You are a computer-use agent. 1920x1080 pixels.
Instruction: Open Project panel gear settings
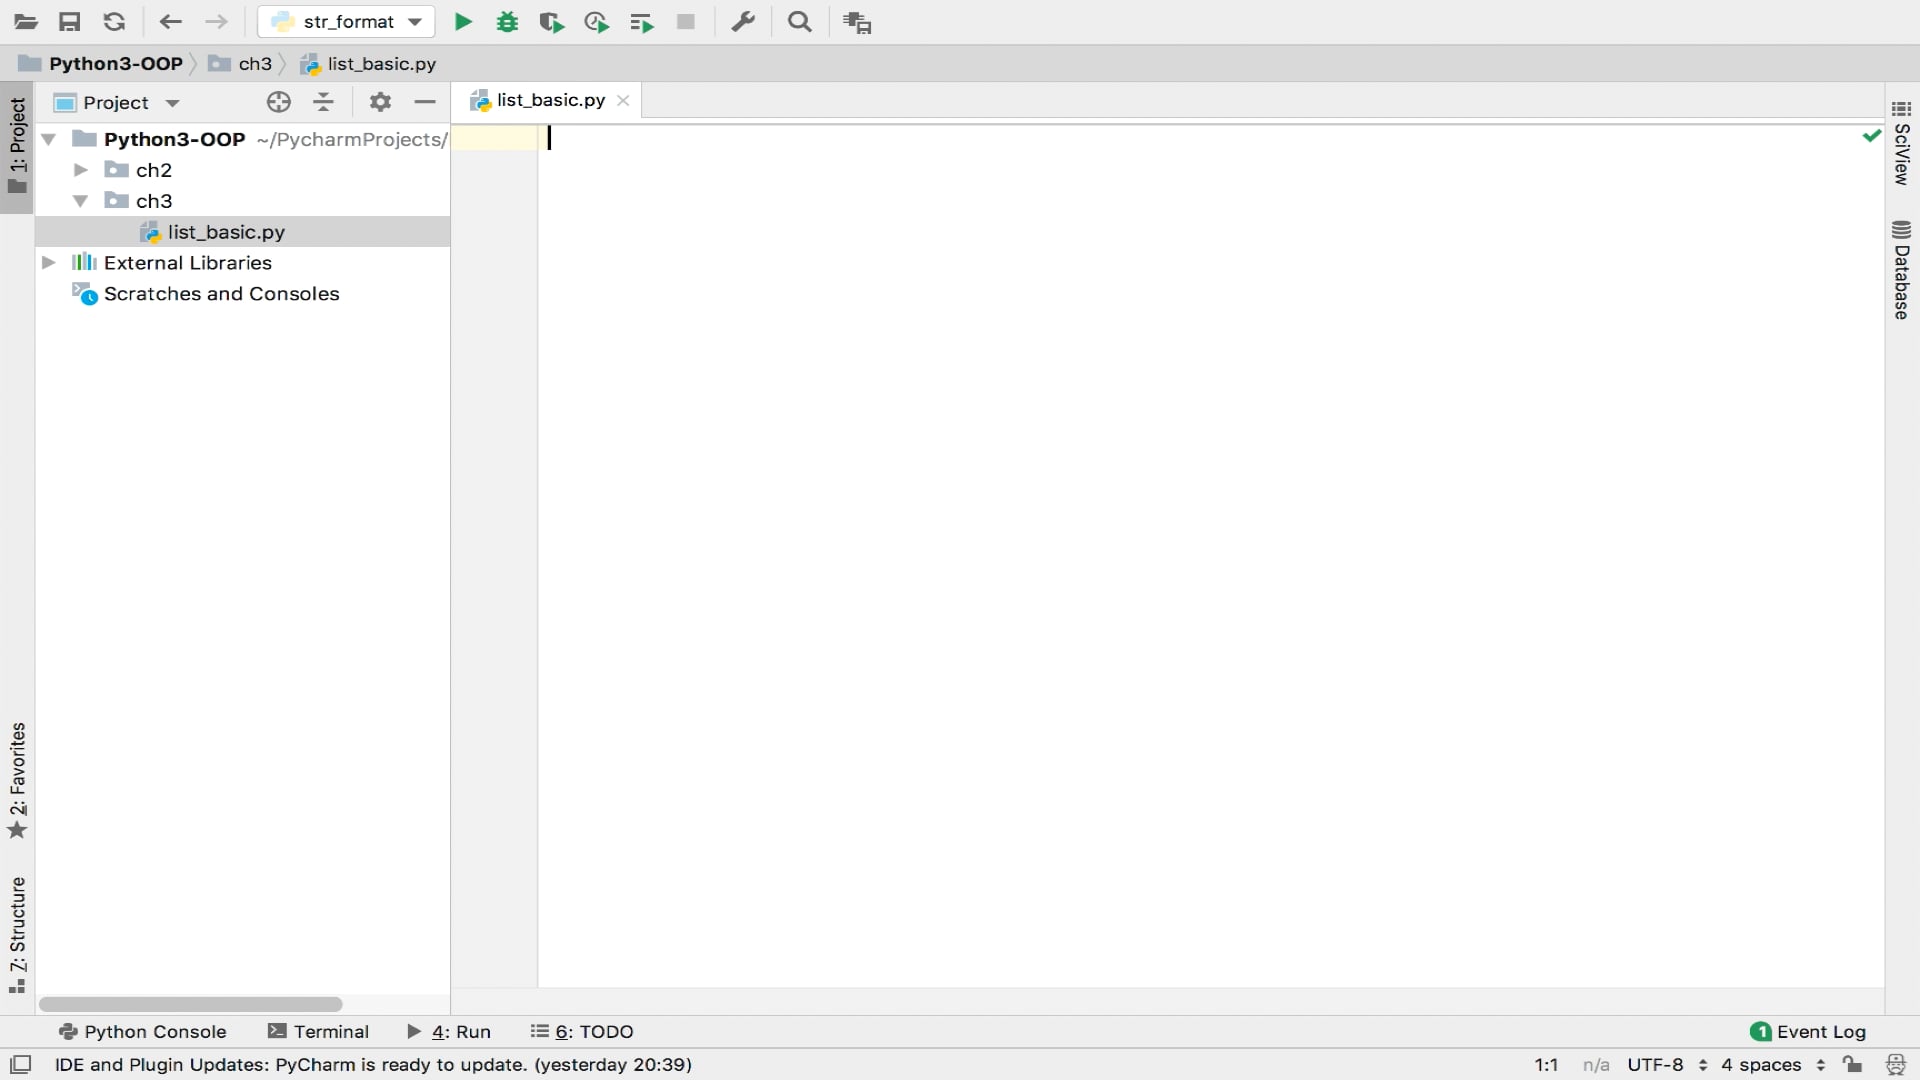380,102
